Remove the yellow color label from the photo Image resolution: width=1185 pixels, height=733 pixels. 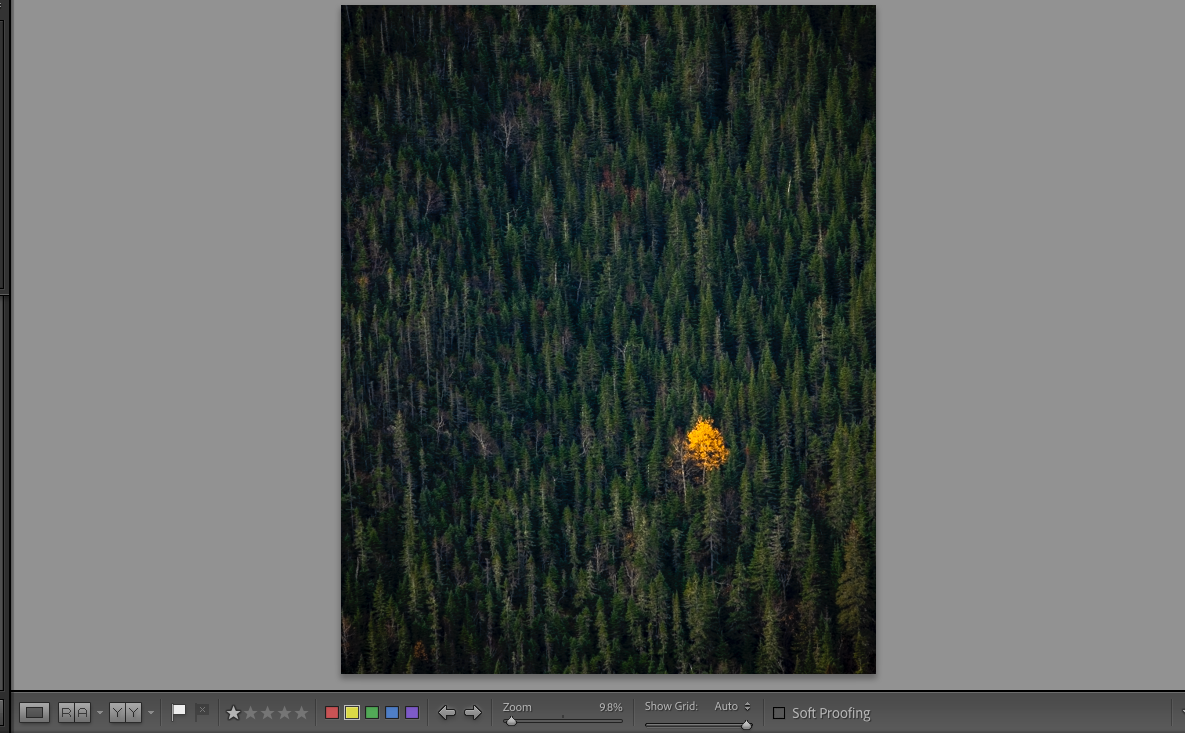point(352,712)
